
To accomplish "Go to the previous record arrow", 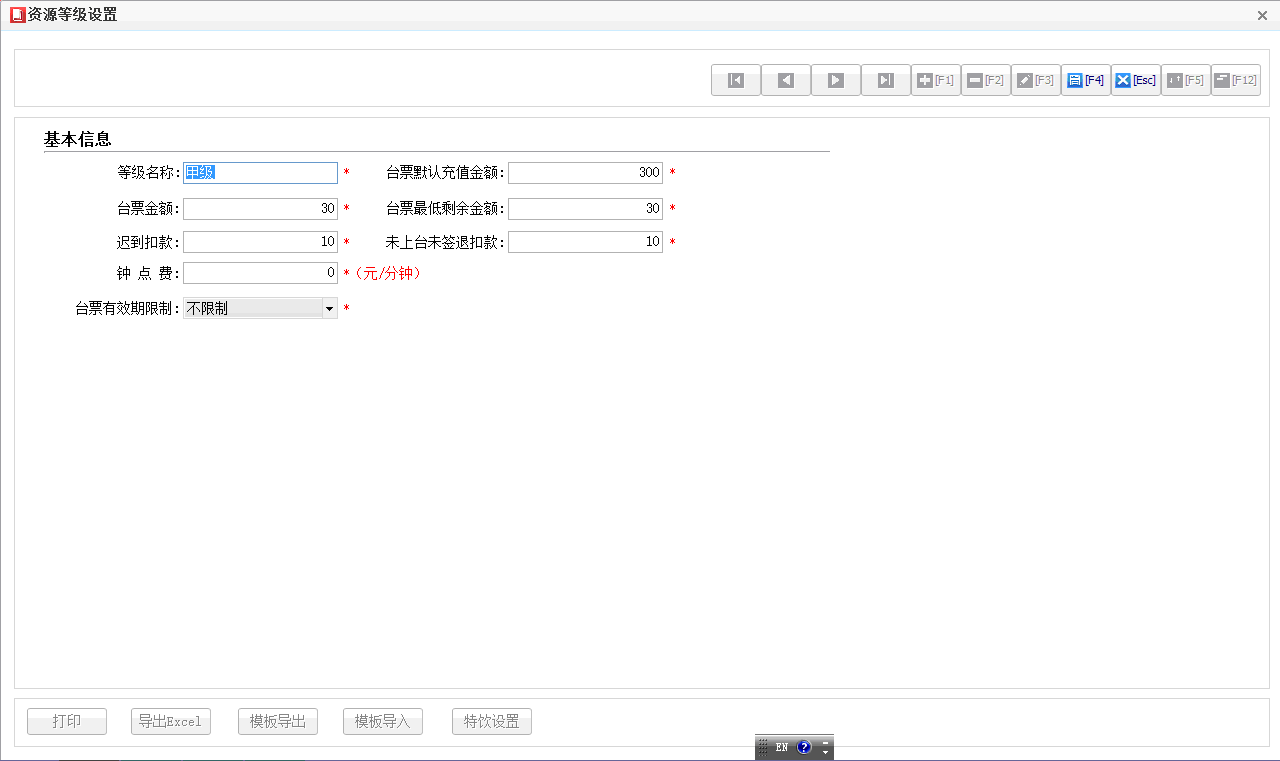I will [786, 80].
